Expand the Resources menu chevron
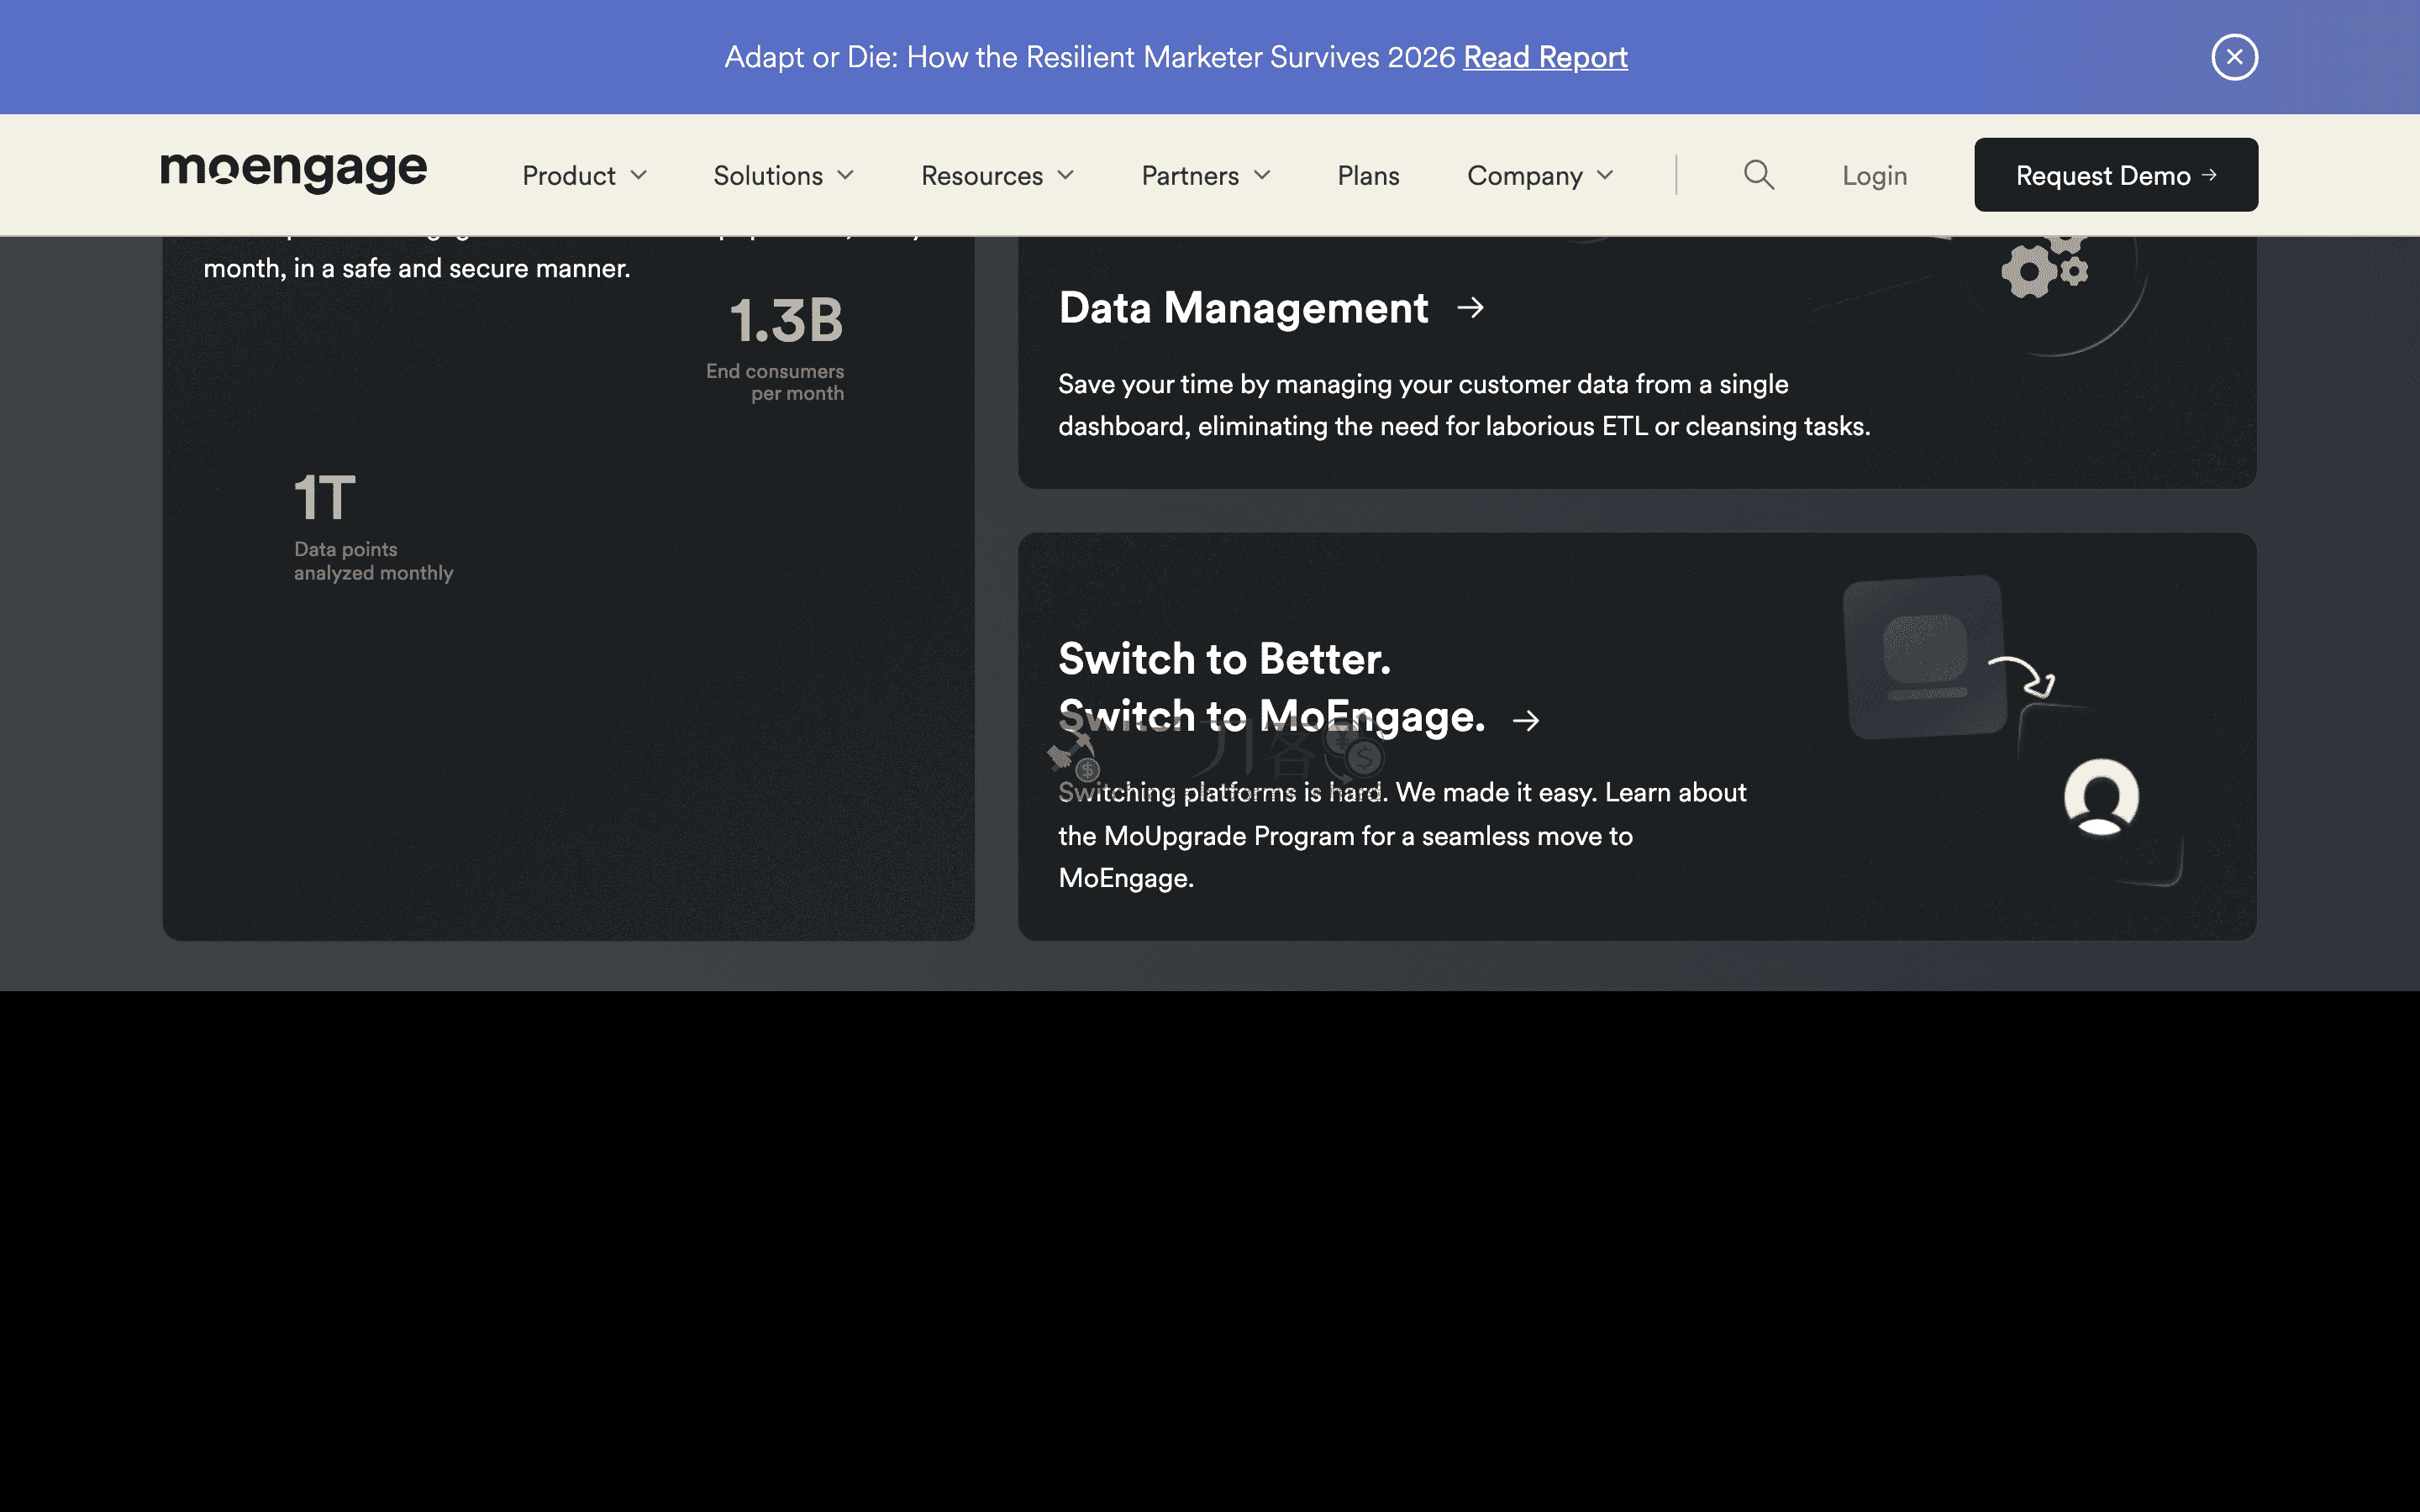The height and width of the screenshot is (1512, 2420). (x=1066, y=176)
